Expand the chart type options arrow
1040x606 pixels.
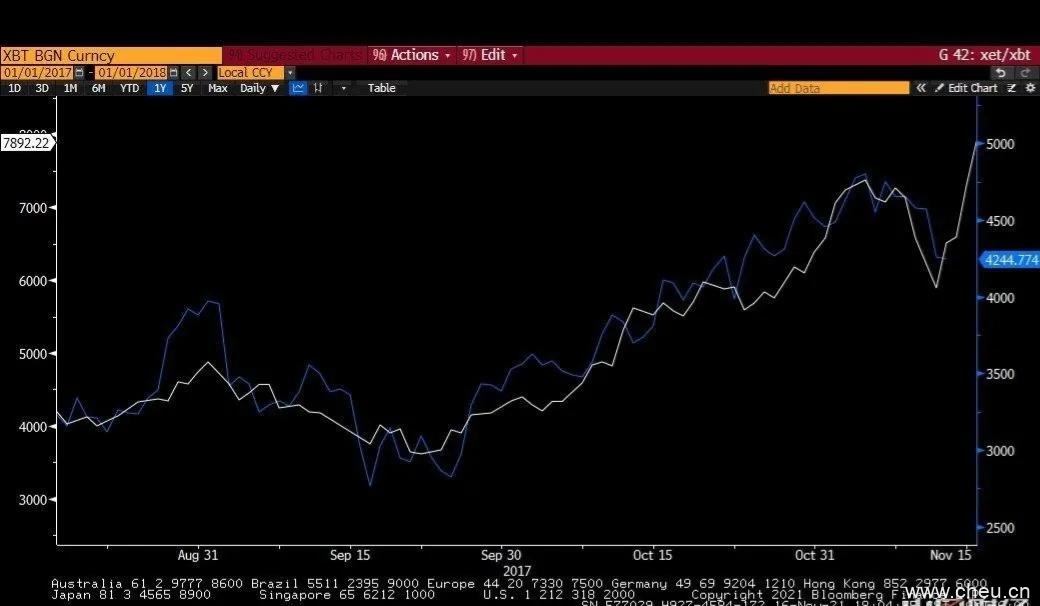tap(343, 88)
